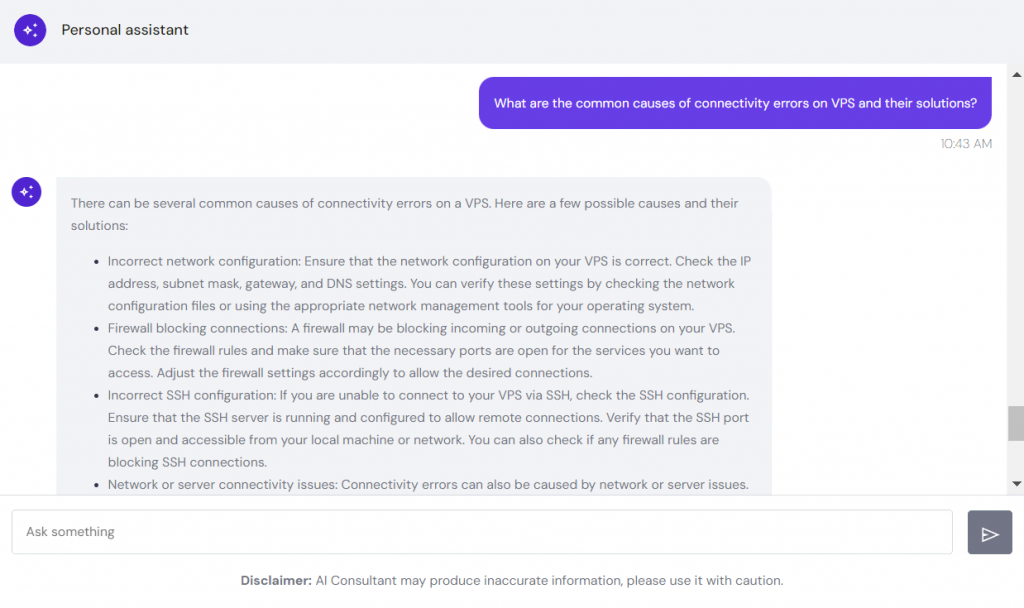
Task: Click the Personal assistant sparkle logo in header
Action: tap(30, 30)
